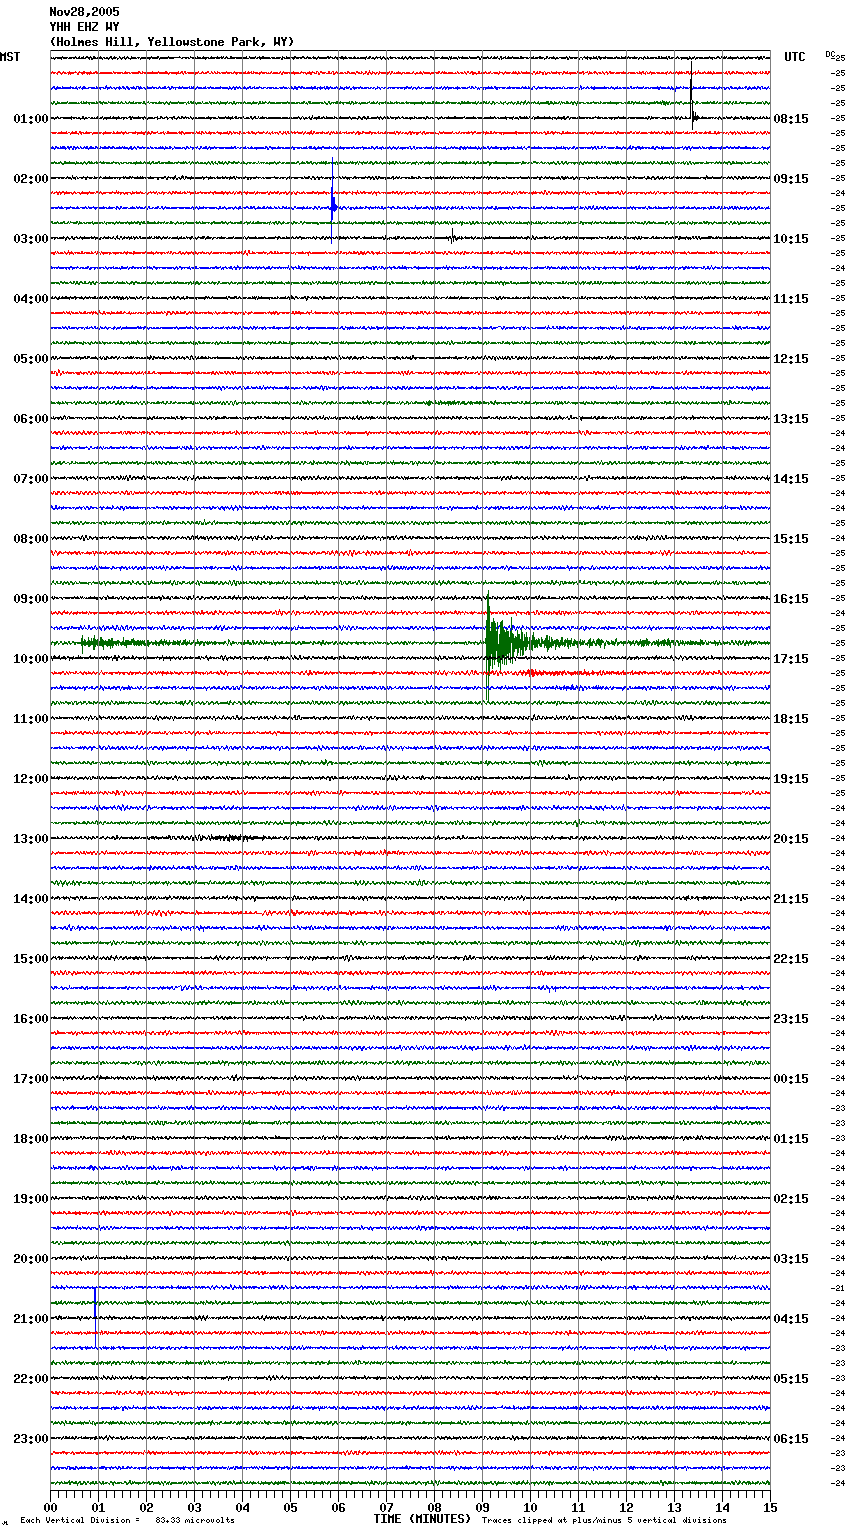
Task: Click the date header Nov28,2005
Action: click(x=84, y=12)
